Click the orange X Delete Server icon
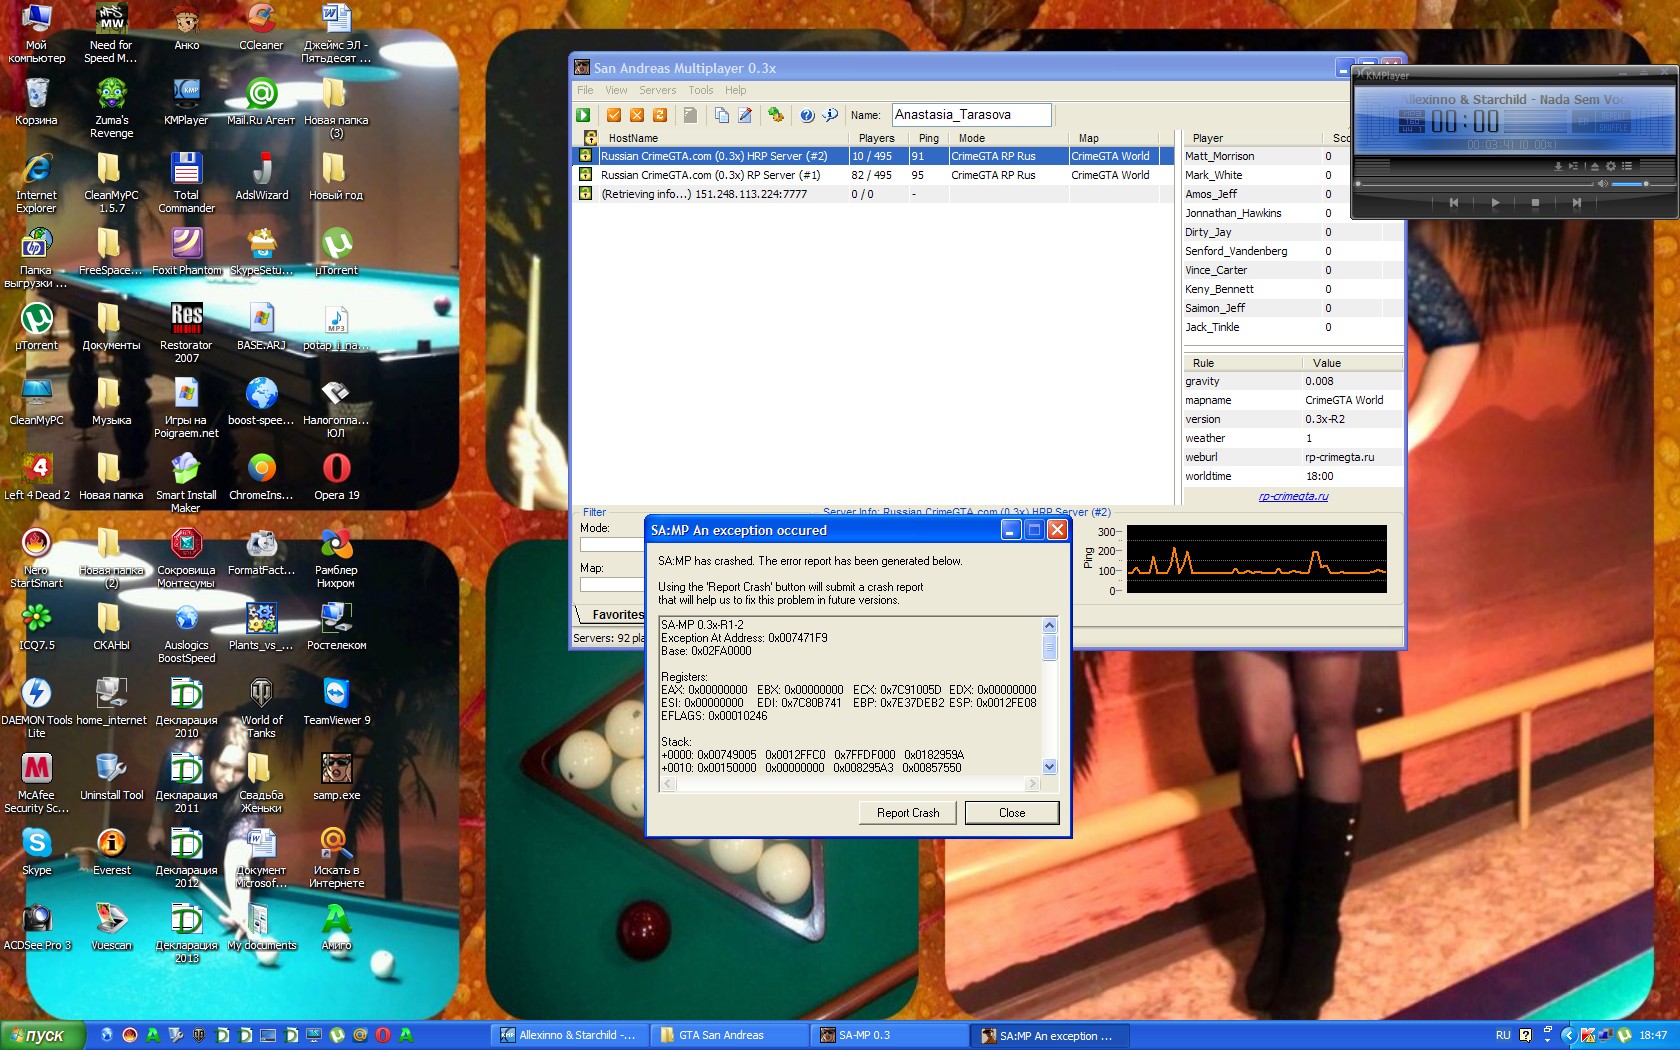This screenshot has height=1050, width=1680. click(x=637, y=115)
